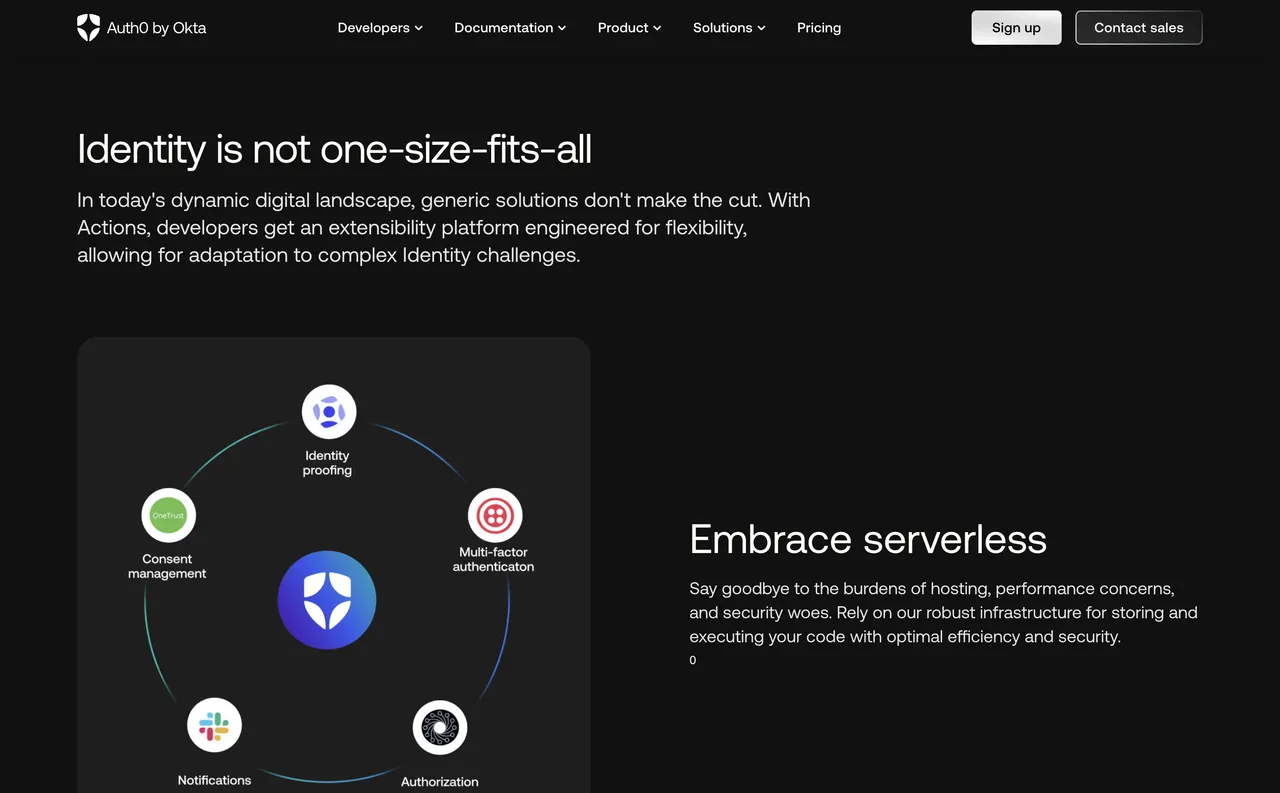The image size is (1280, 793).
Task: Open the Product dropdown in the navbar
Action: [629, 27]
